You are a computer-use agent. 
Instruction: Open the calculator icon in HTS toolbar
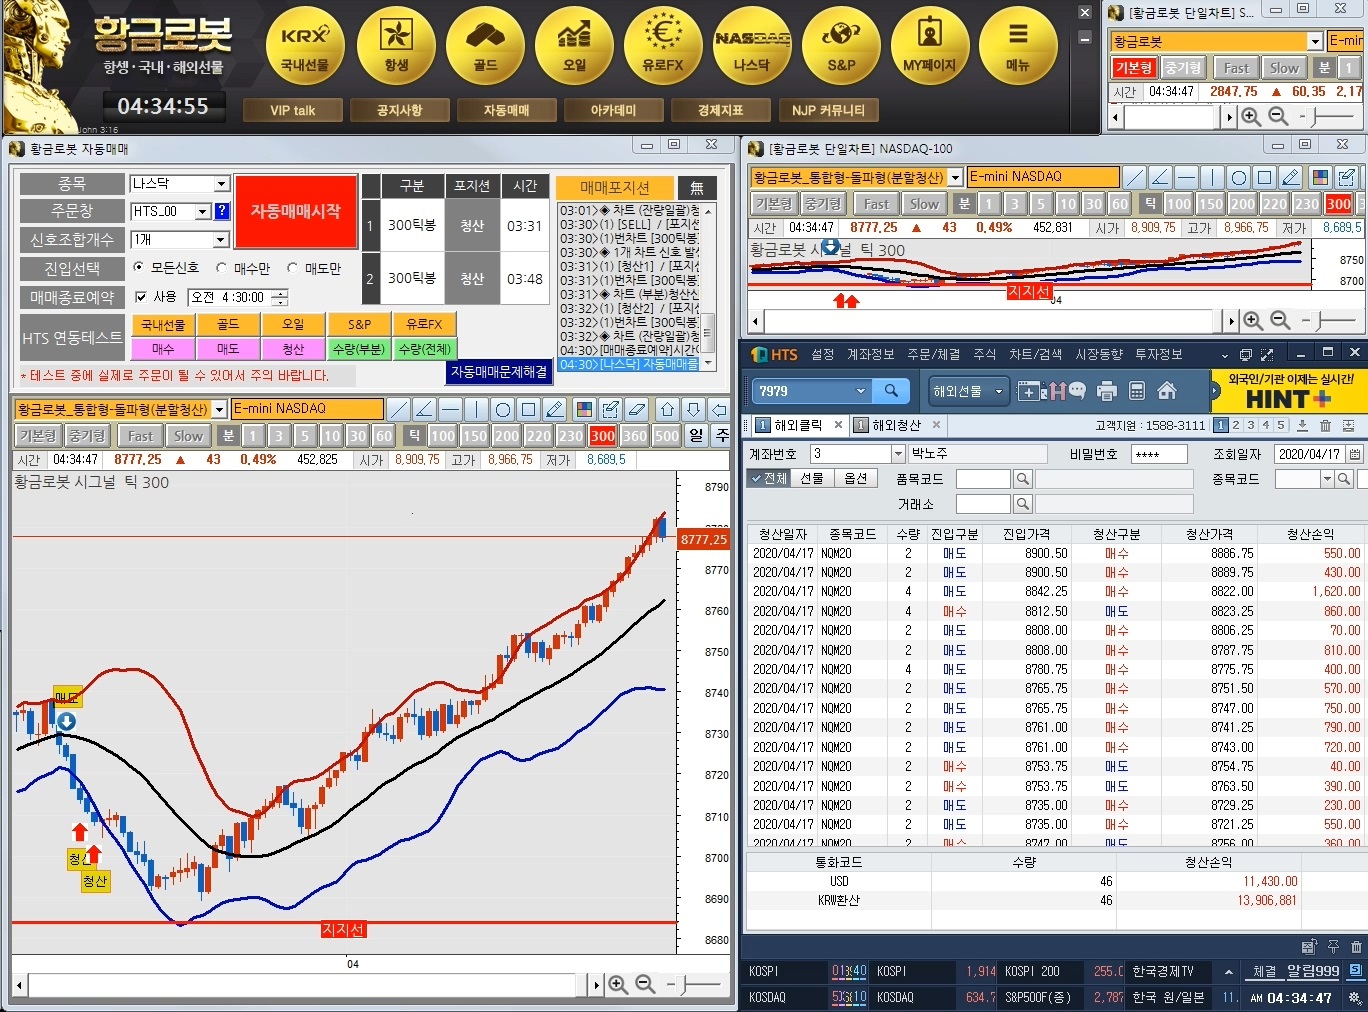tap(1136, 391)
